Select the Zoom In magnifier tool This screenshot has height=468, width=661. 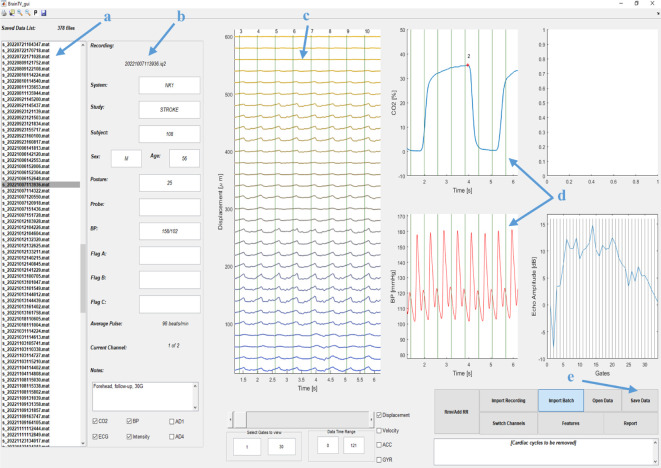(x=20, y=13)
